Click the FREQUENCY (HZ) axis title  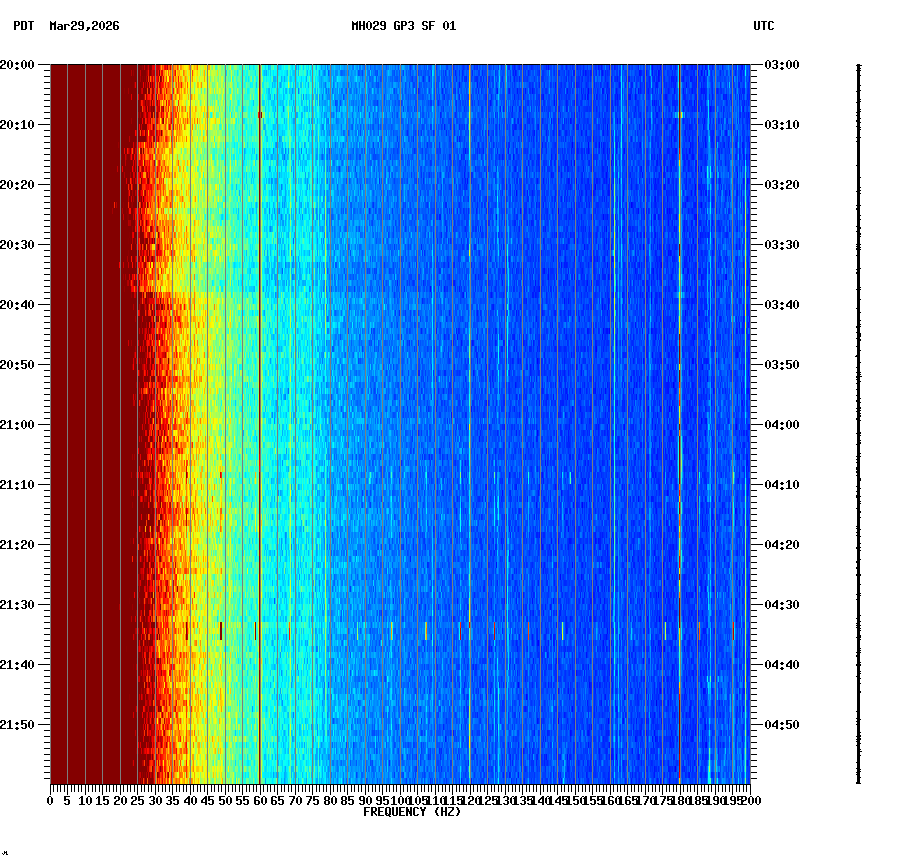(x=411, y=812)
